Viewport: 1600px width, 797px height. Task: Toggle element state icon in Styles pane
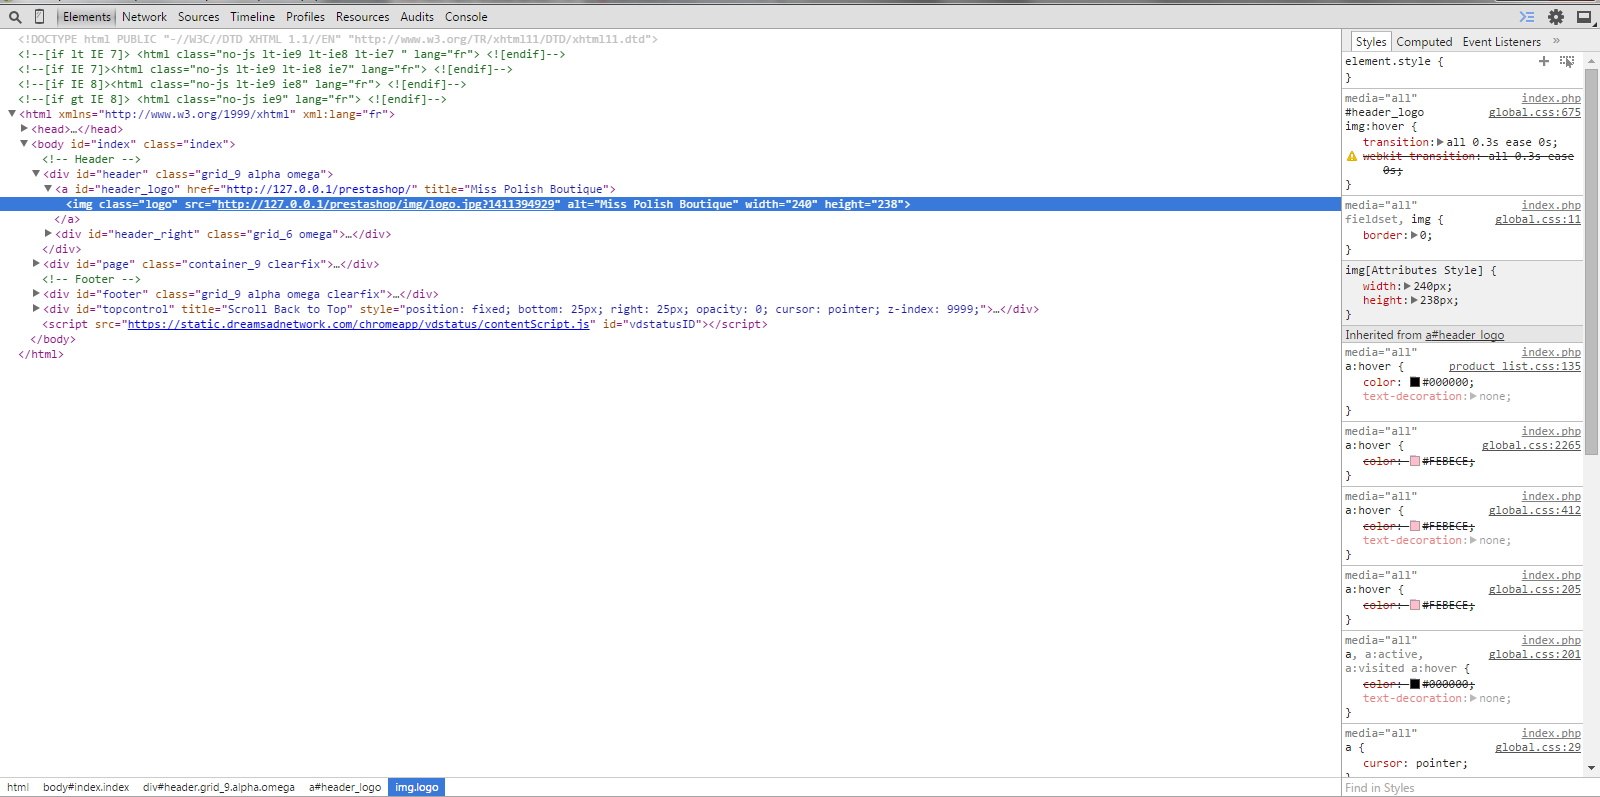[1567, 61]
